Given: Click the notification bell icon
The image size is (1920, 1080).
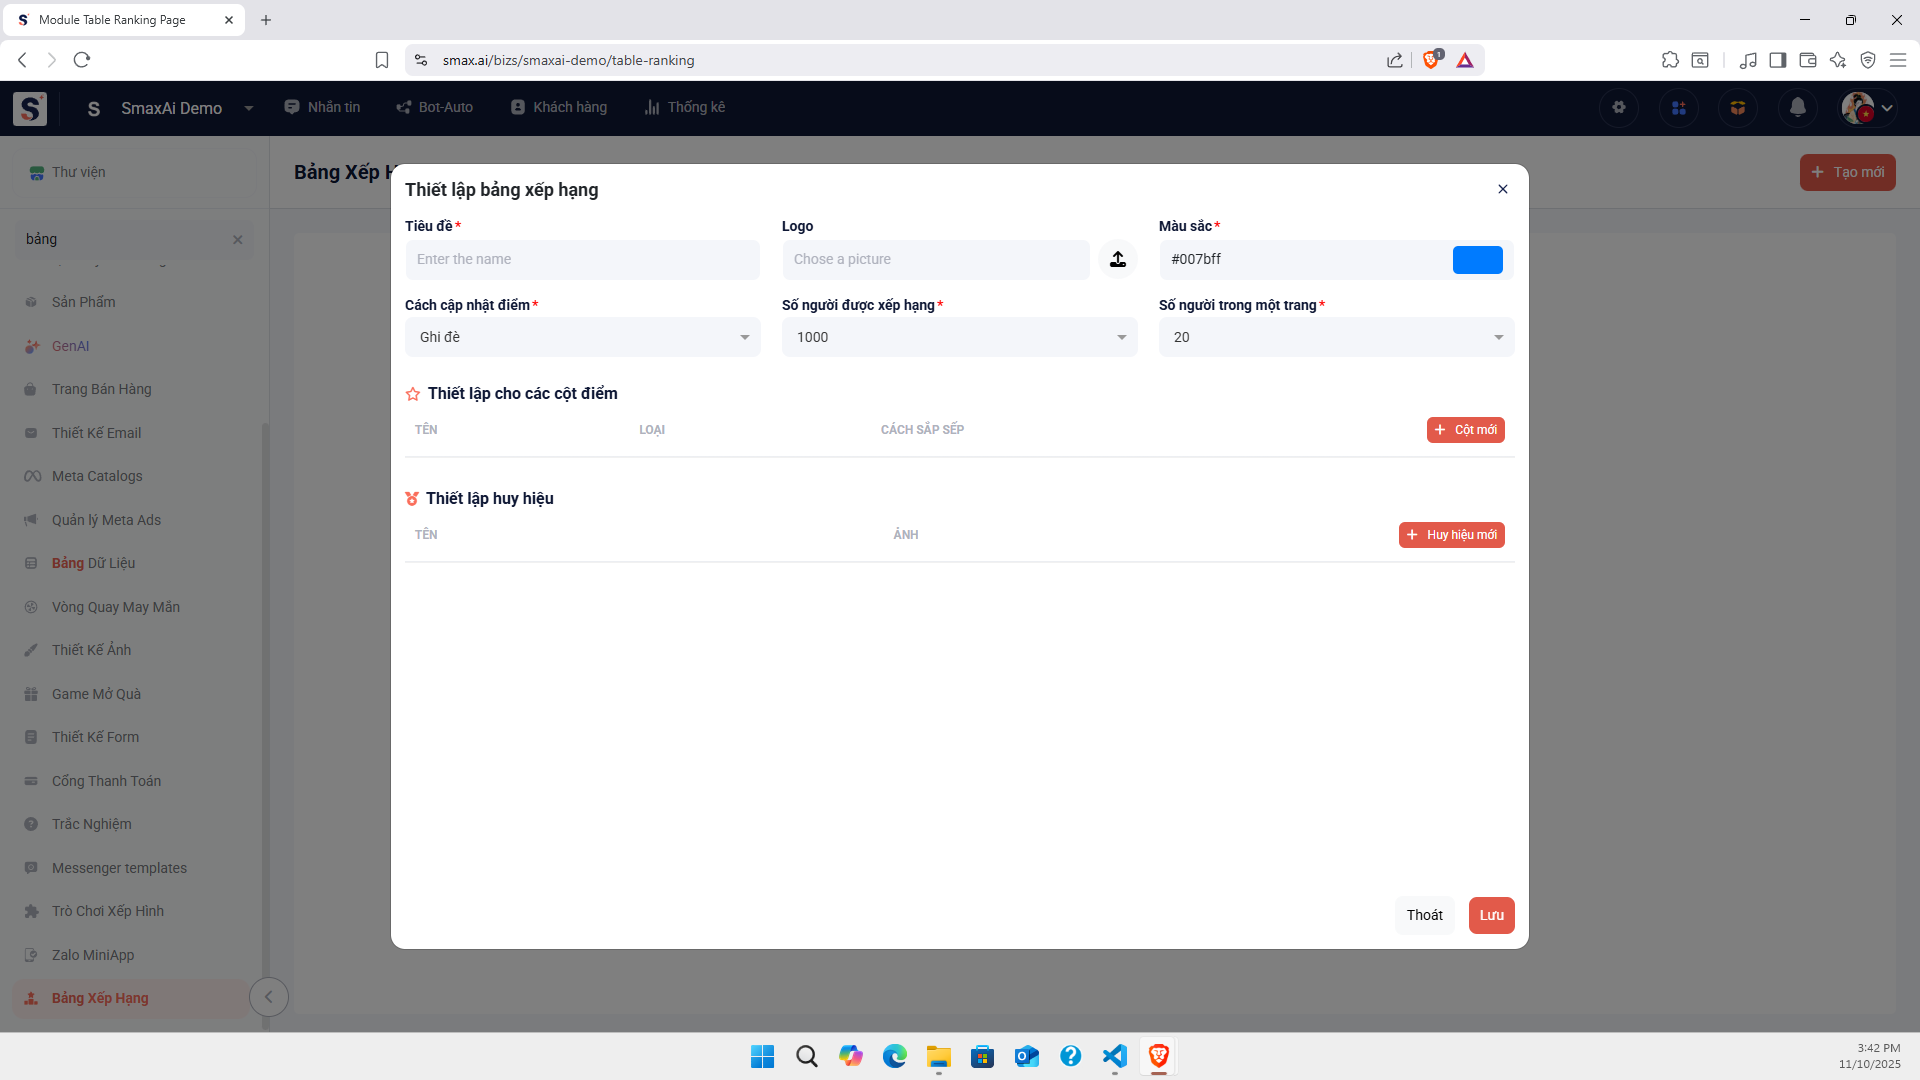Looking at the screenshot, I should click(x=1797, y=108).
